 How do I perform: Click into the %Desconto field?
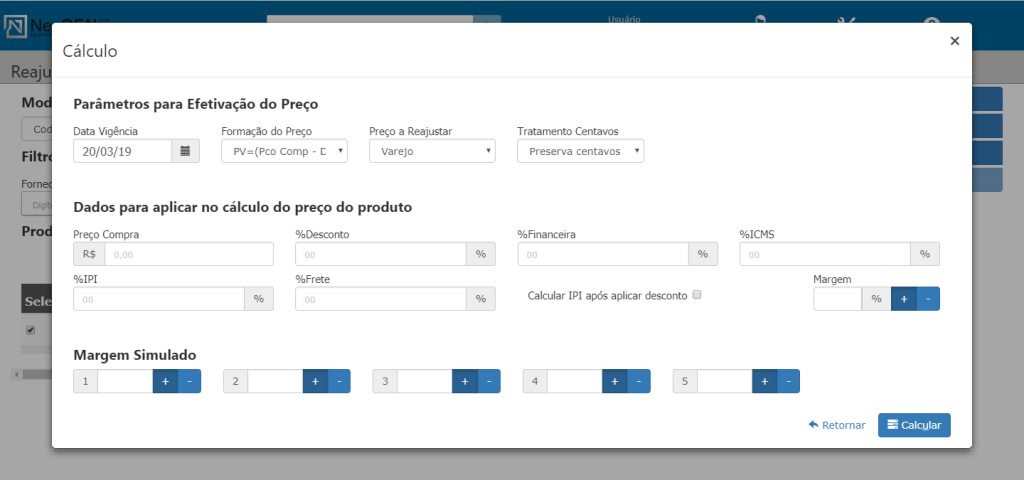(380, 254)
